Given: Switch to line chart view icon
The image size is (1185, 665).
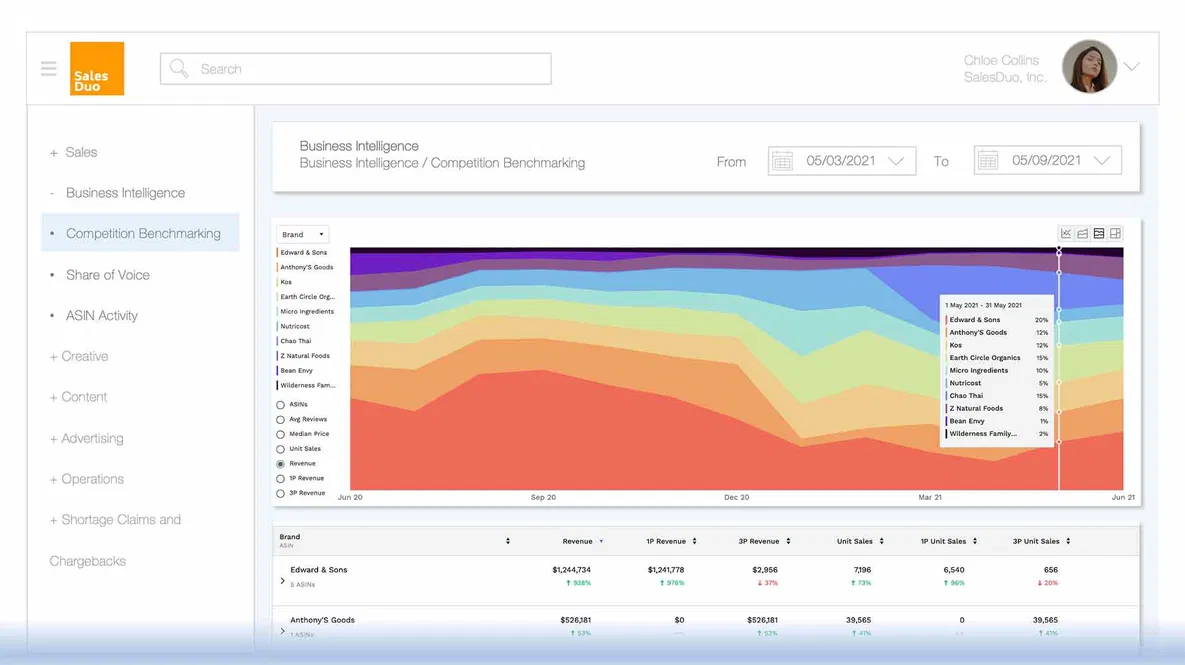Looking at the screenshot, I should 1066,234.
